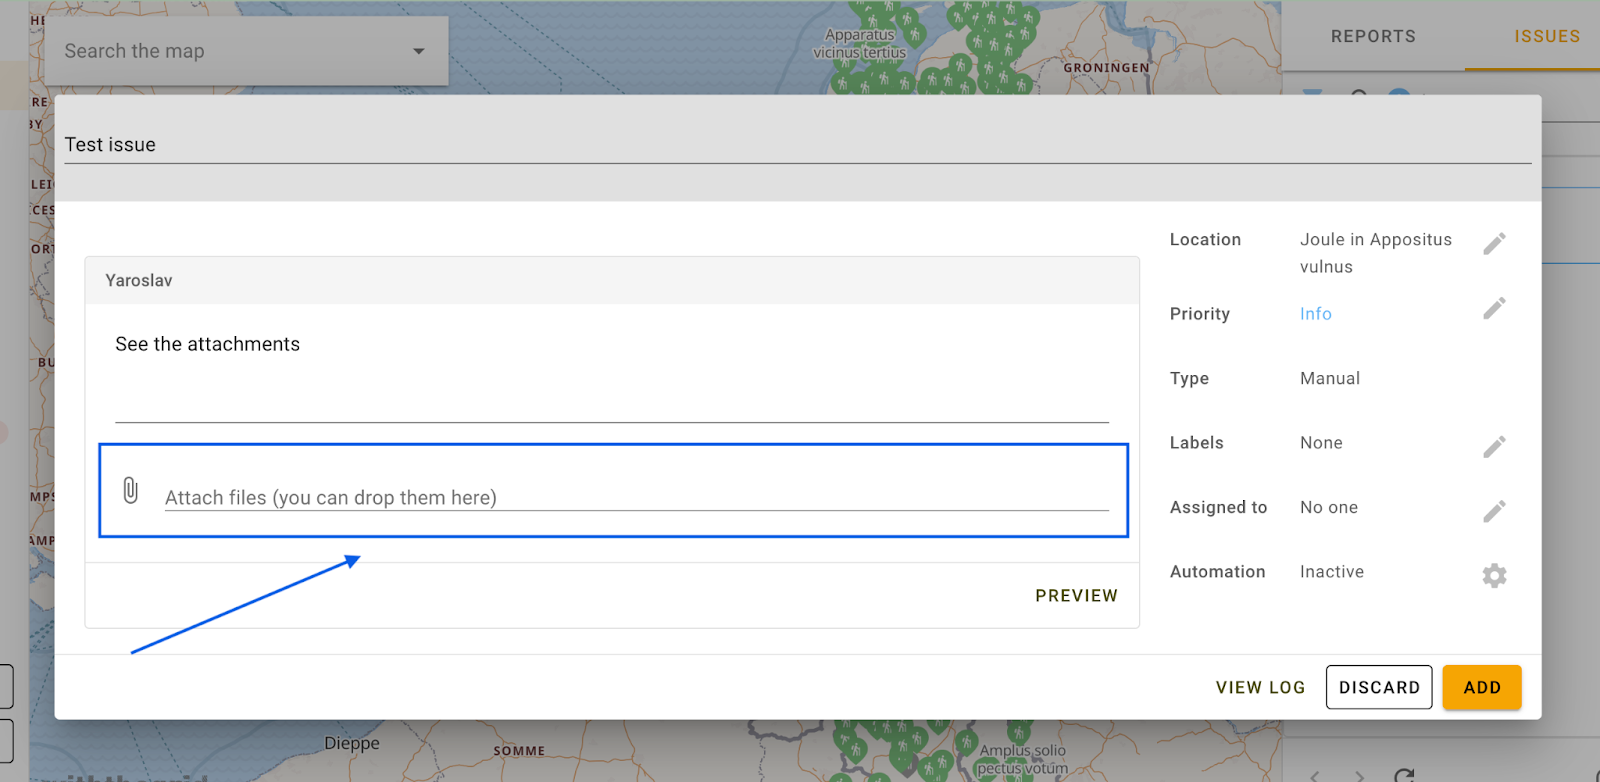Open Automation settings gear icon
This screenshot has width=1600, height=782.
(1494, 576)
